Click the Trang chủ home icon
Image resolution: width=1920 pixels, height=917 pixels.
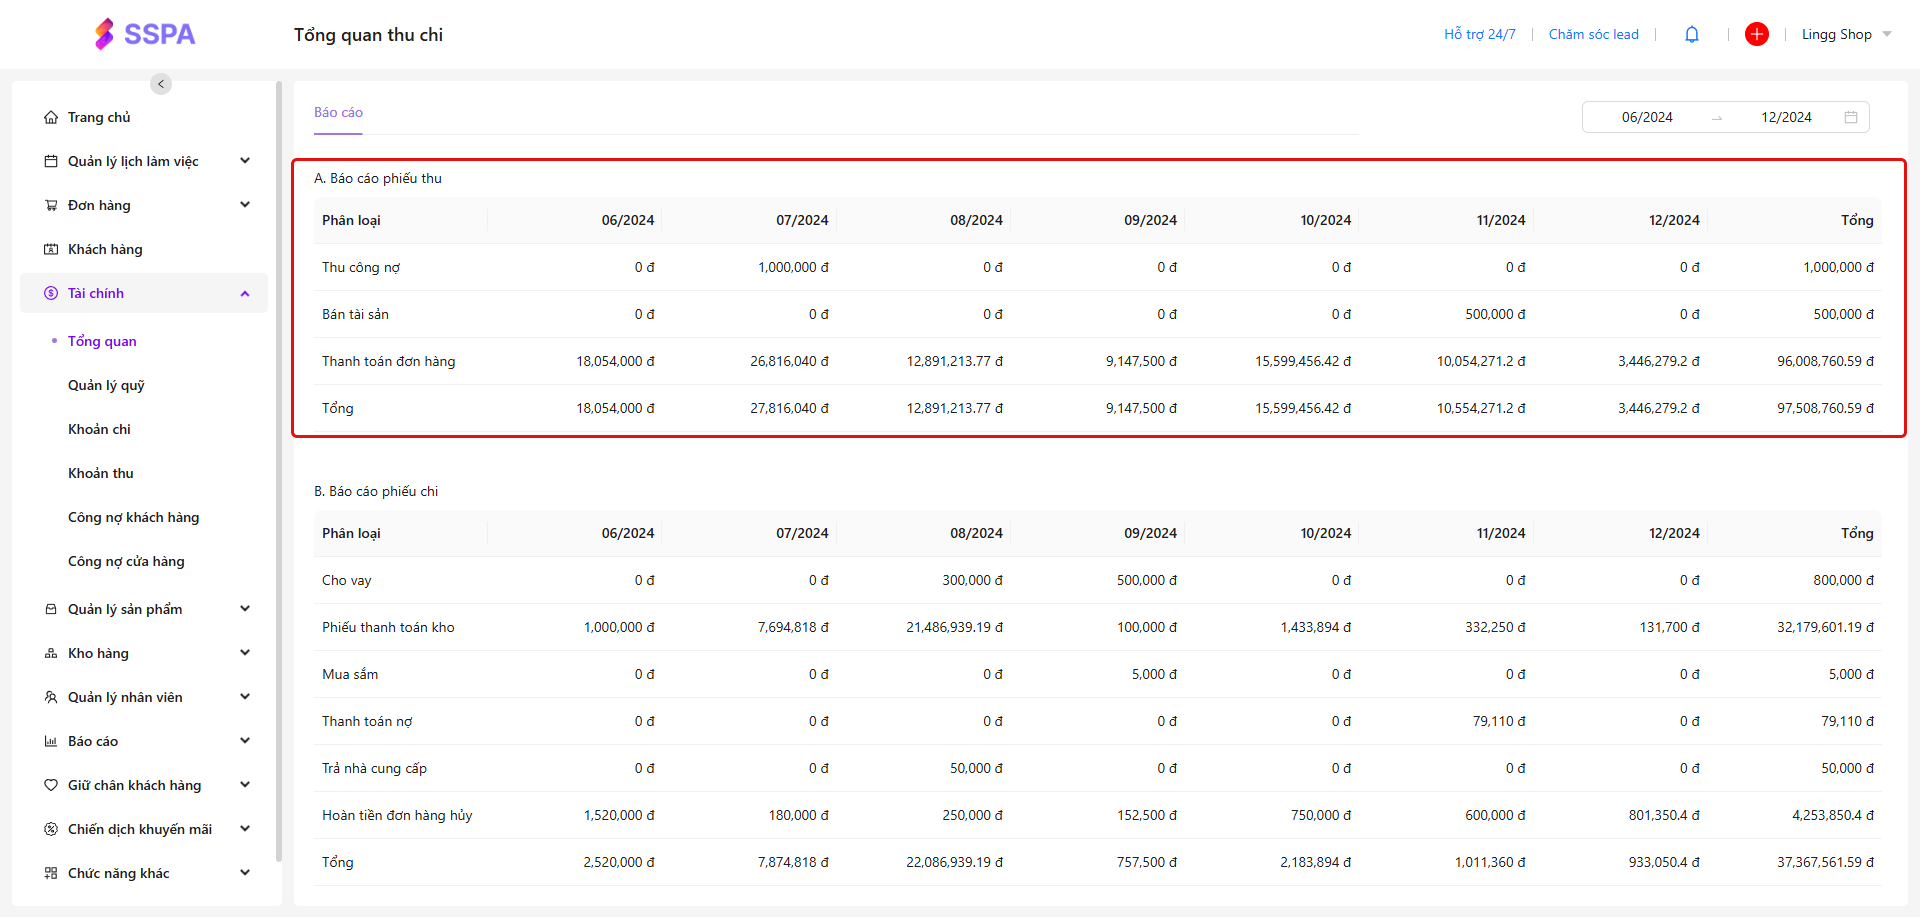(x=51, y=117)
